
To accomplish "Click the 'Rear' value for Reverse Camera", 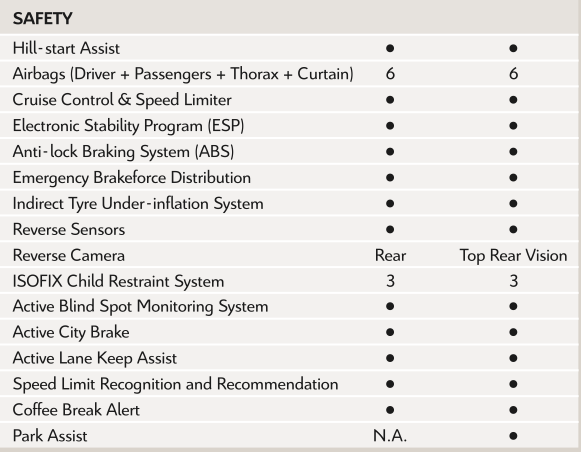I will coord(390,255).
